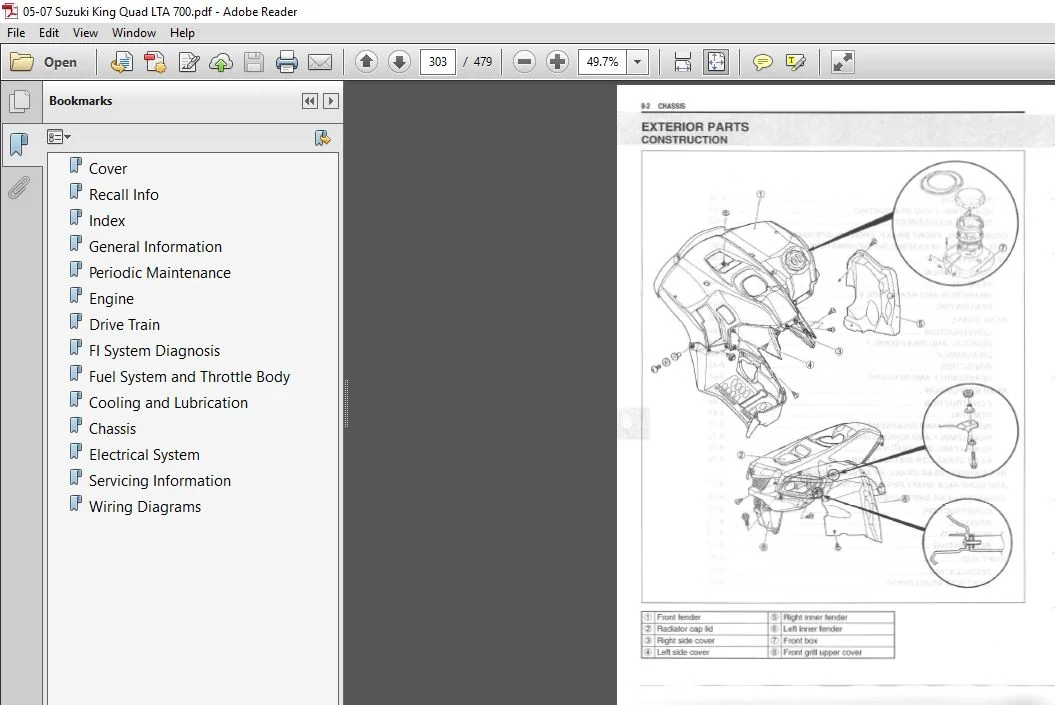Go to Cooling and Lubrication bookmark

168,403
